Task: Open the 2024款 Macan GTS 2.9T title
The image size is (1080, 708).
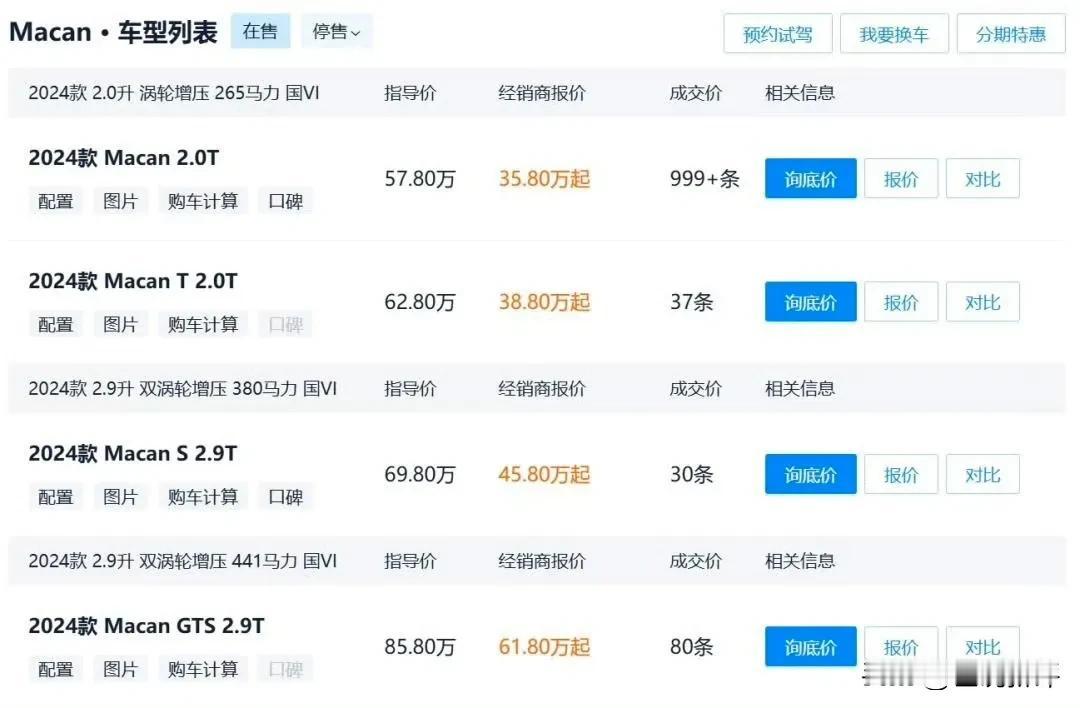Action: click(x=146, y=627)
